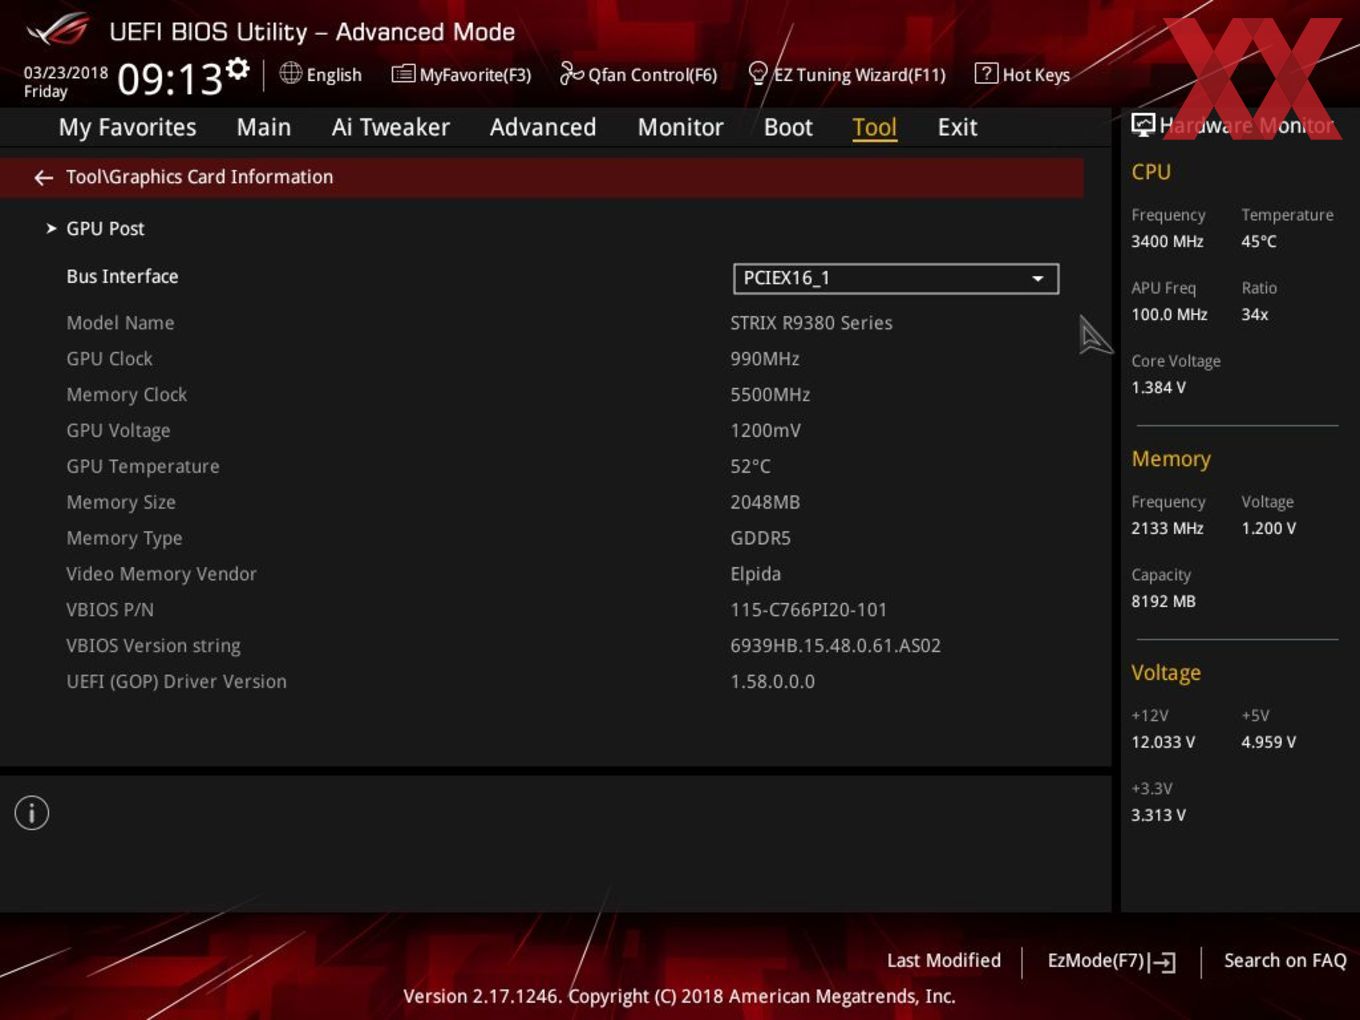Click the MyFavorite list icon
This screenshot has width=1360, height=1020.
click(403, 74)
